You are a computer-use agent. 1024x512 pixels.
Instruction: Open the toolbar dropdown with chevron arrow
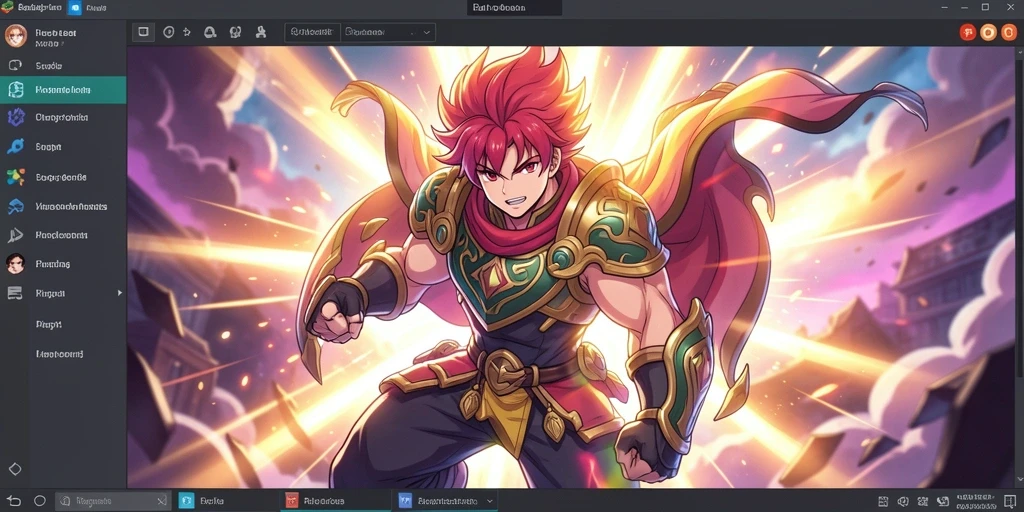388,32
